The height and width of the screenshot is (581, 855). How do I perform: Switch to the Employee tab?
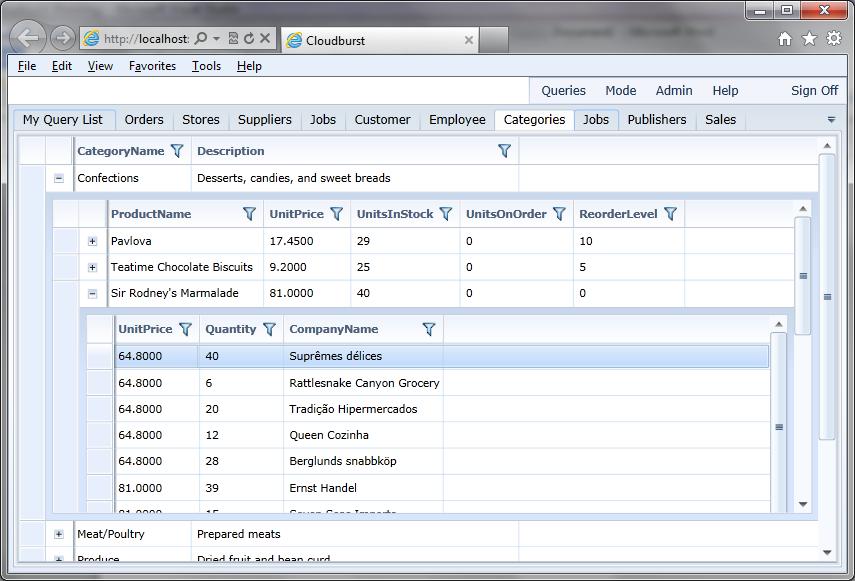pos(457,120)
